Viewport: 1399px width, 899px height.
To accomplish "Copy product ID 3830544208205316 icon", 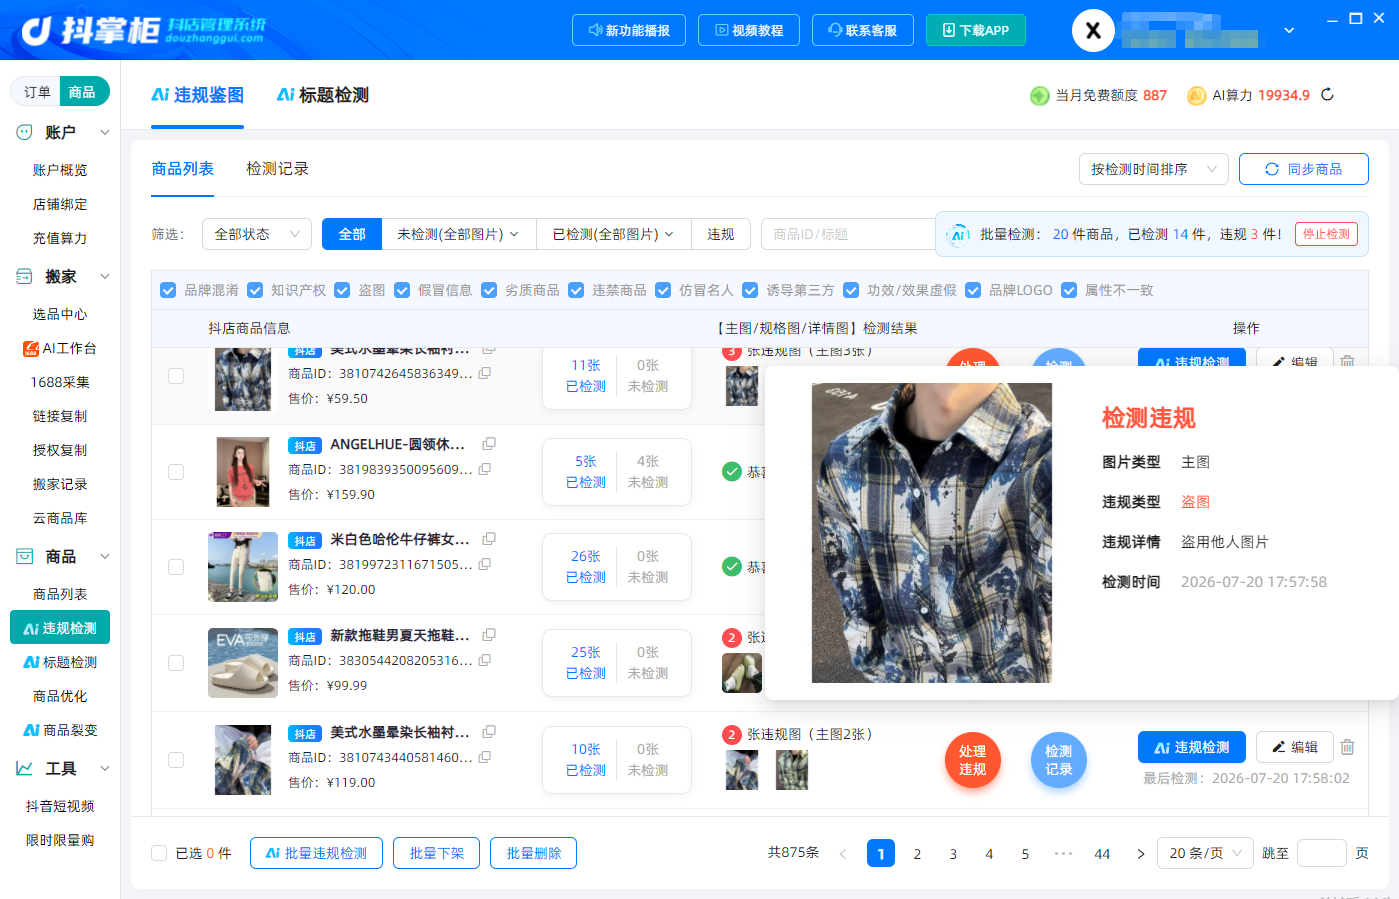I will point(484,661).
